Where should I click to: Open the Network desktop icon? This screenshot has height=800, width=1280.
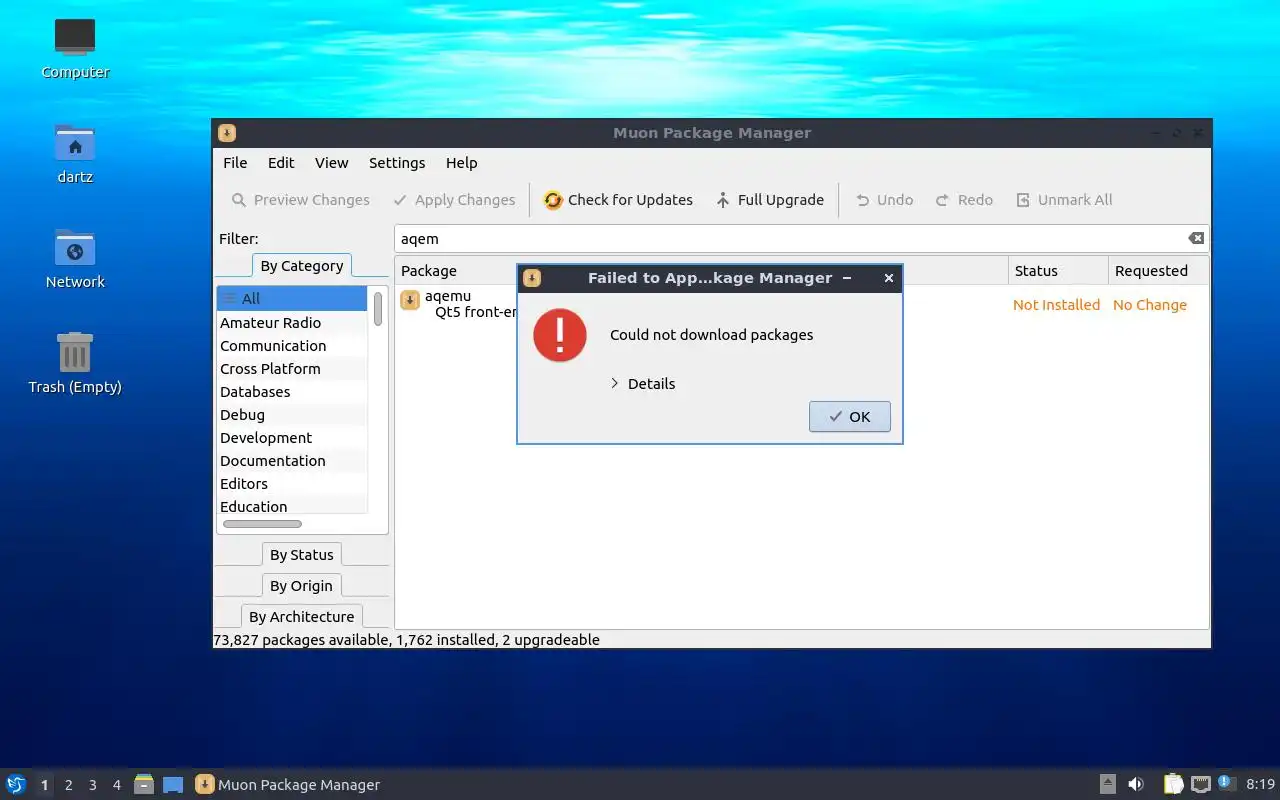tap(75, 258)
